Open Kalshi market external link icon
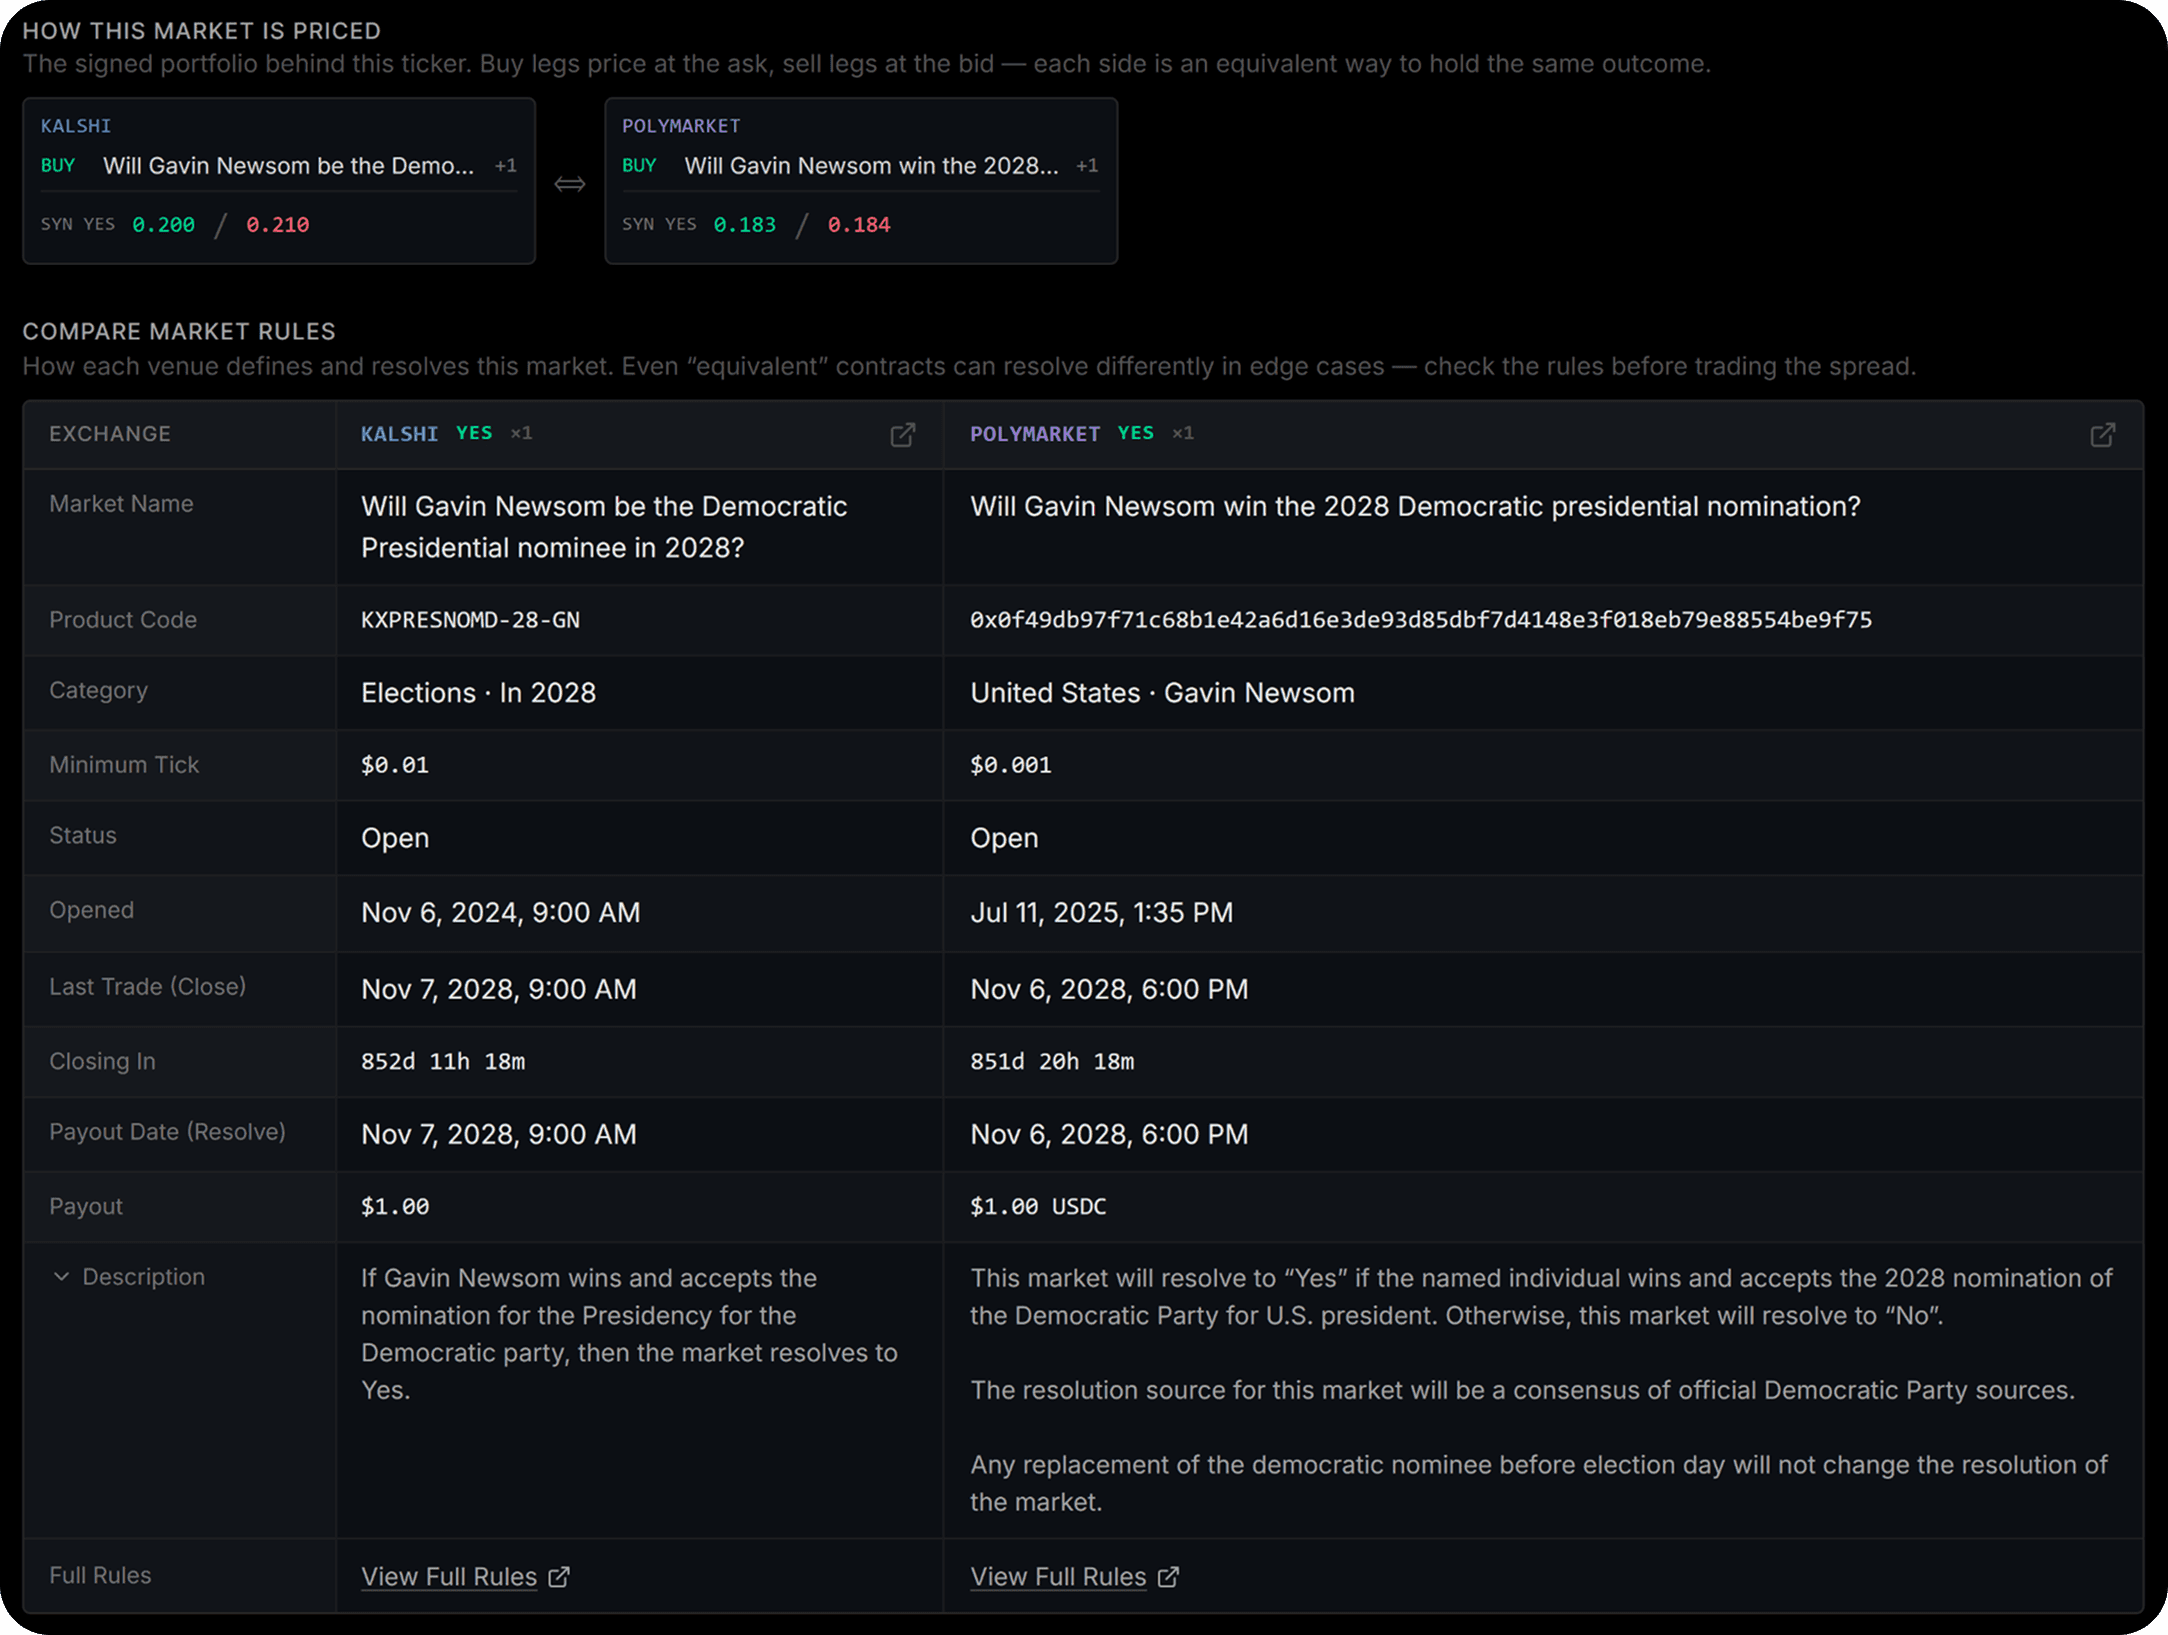Screen dimensions: 2168x1635 click(x=902, y=434)
